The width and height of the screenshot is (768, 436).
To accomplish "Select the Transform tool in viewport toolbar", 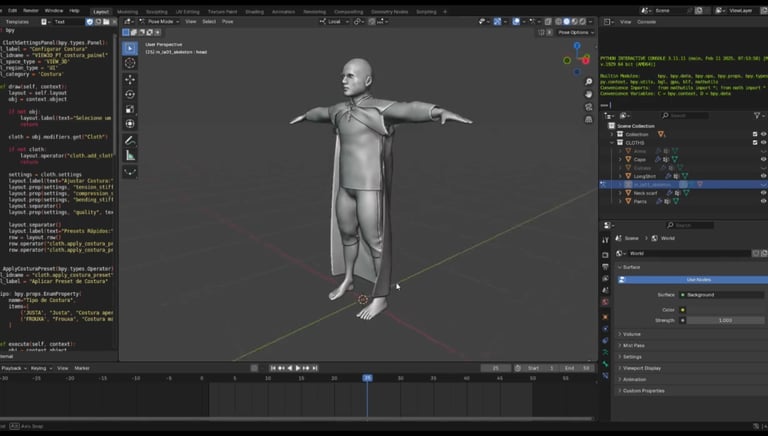I will pos(130,123).
